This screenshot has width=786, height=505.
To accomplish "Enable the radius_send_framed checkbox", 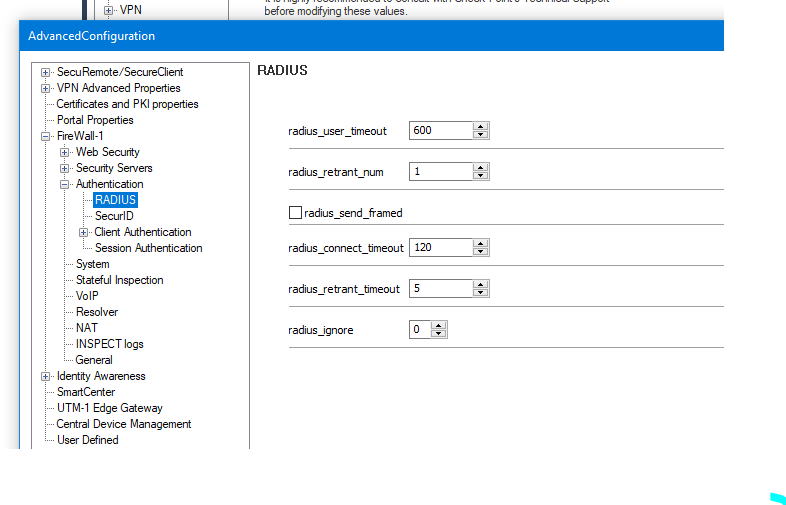I will [295, 213].
